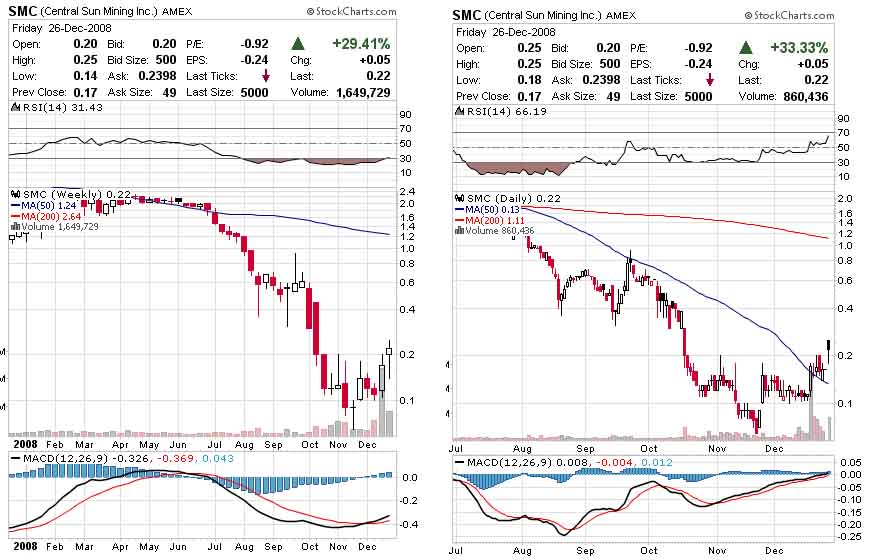
Task: Click the MACD histogram value 0.012
Action: pyautogui.click(x=657, y=462)
